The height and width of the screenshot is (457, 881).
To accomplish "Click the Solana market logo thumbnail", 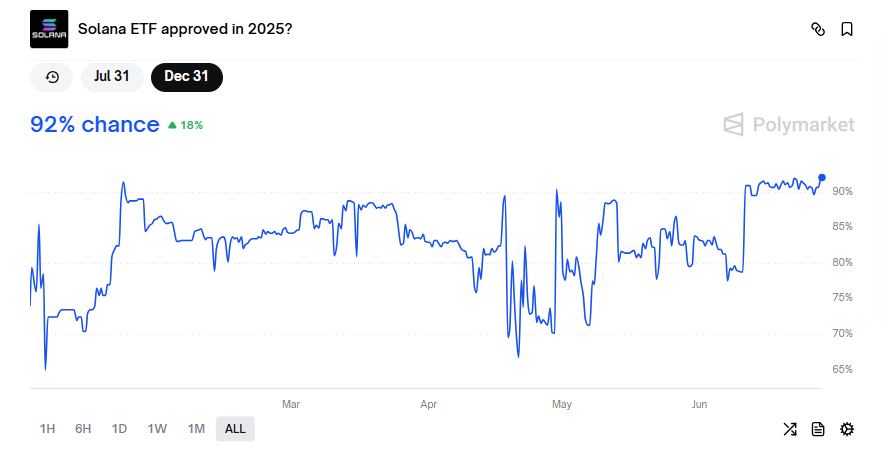I will click(x=49, y=29).
